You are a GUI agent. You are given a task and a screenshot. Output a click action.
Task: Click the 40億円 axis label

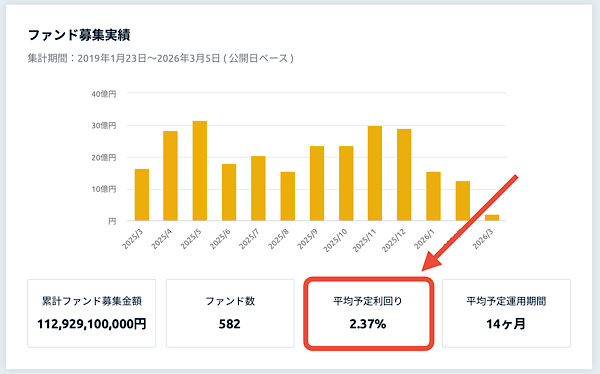[104, 93]
